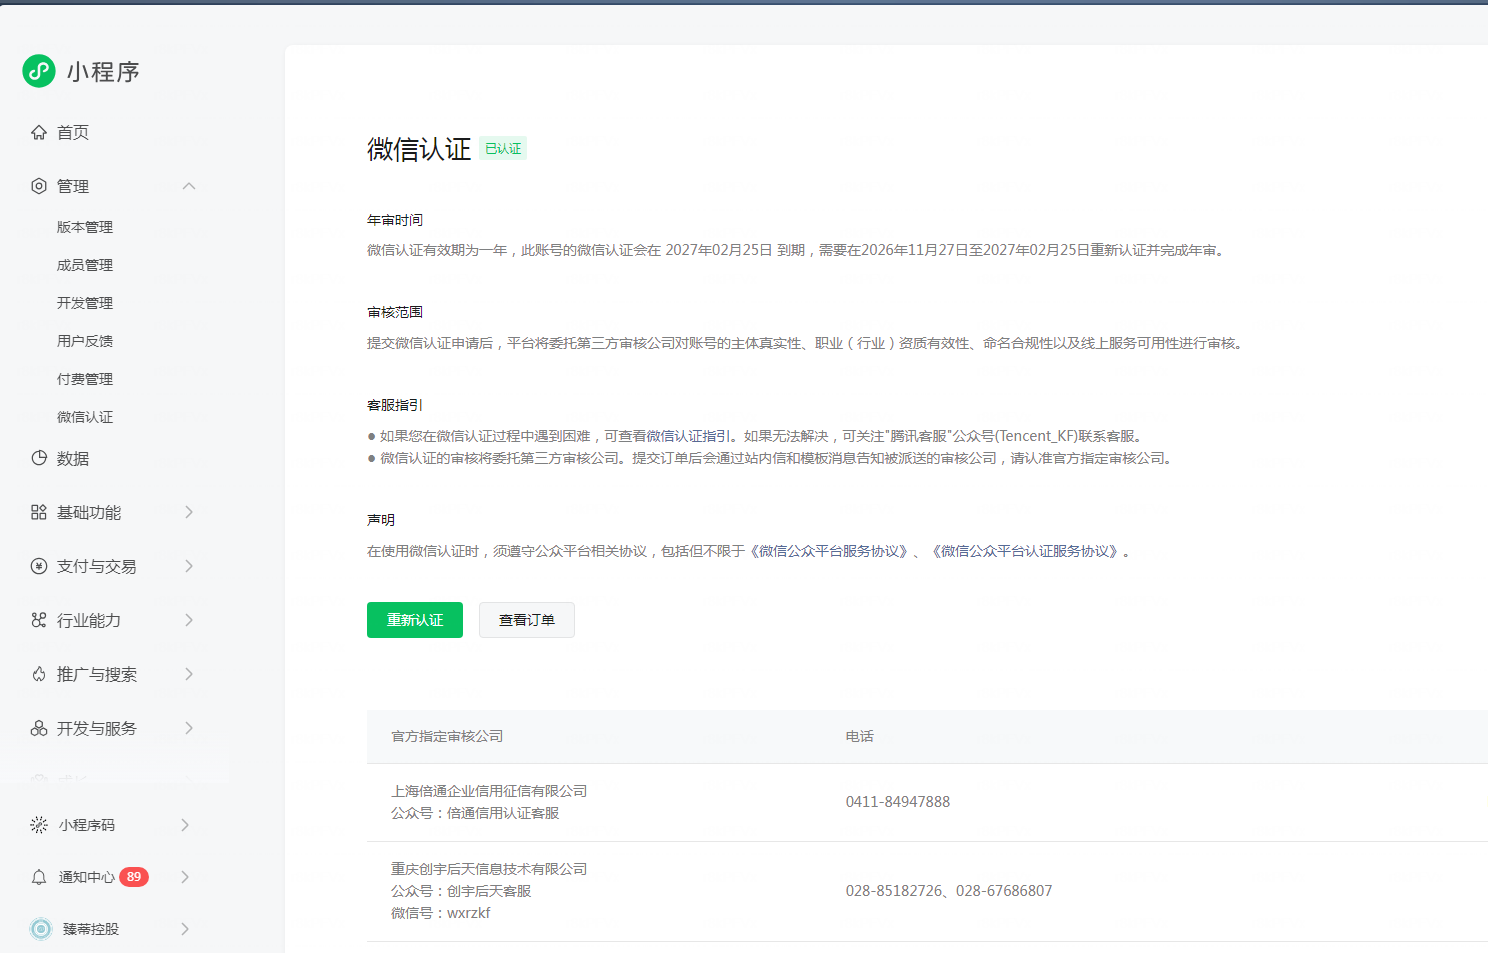This screenshot has height=953, width=1488.
Task: Click the 管理 hexagon icon
Action: click(39, 186)
